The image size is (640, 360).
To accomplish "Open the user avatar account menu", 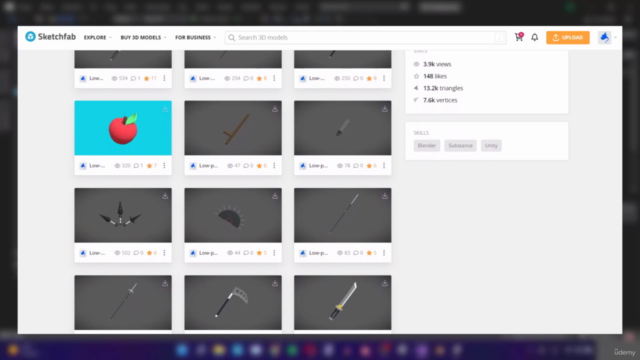I will [604, 38].
